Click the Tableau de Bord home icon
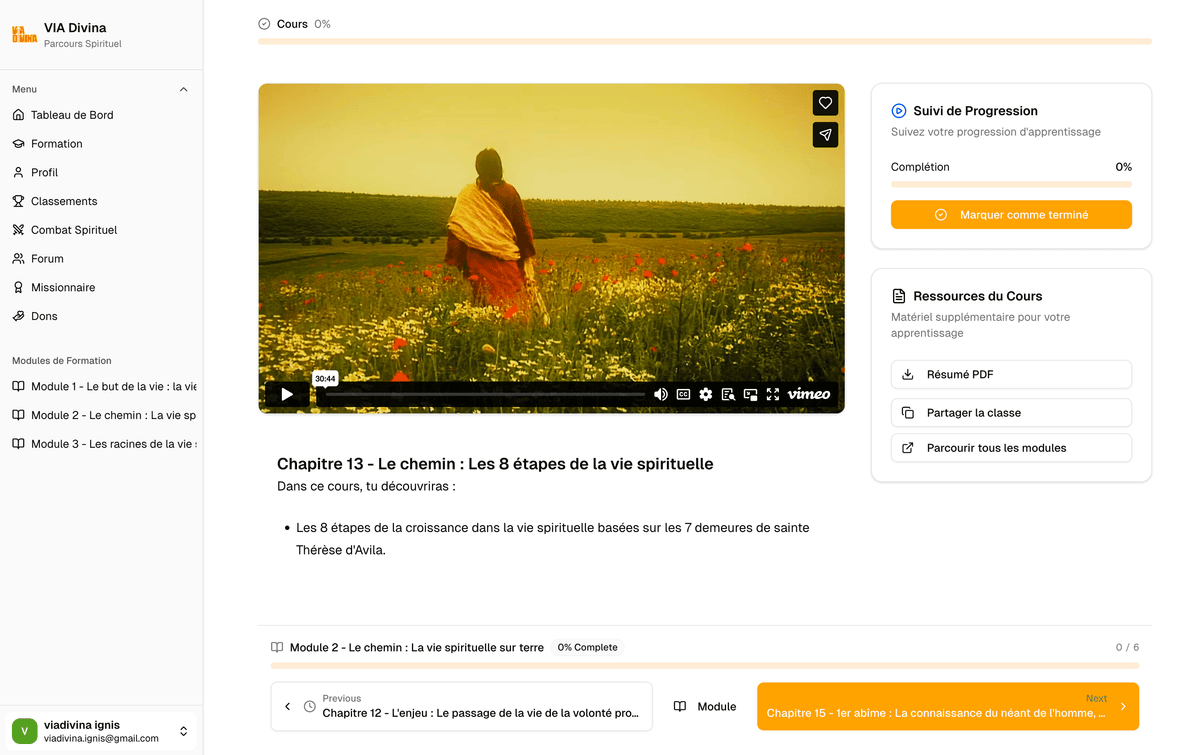This screenshot has height=755, width=1200. coord(18,115)
